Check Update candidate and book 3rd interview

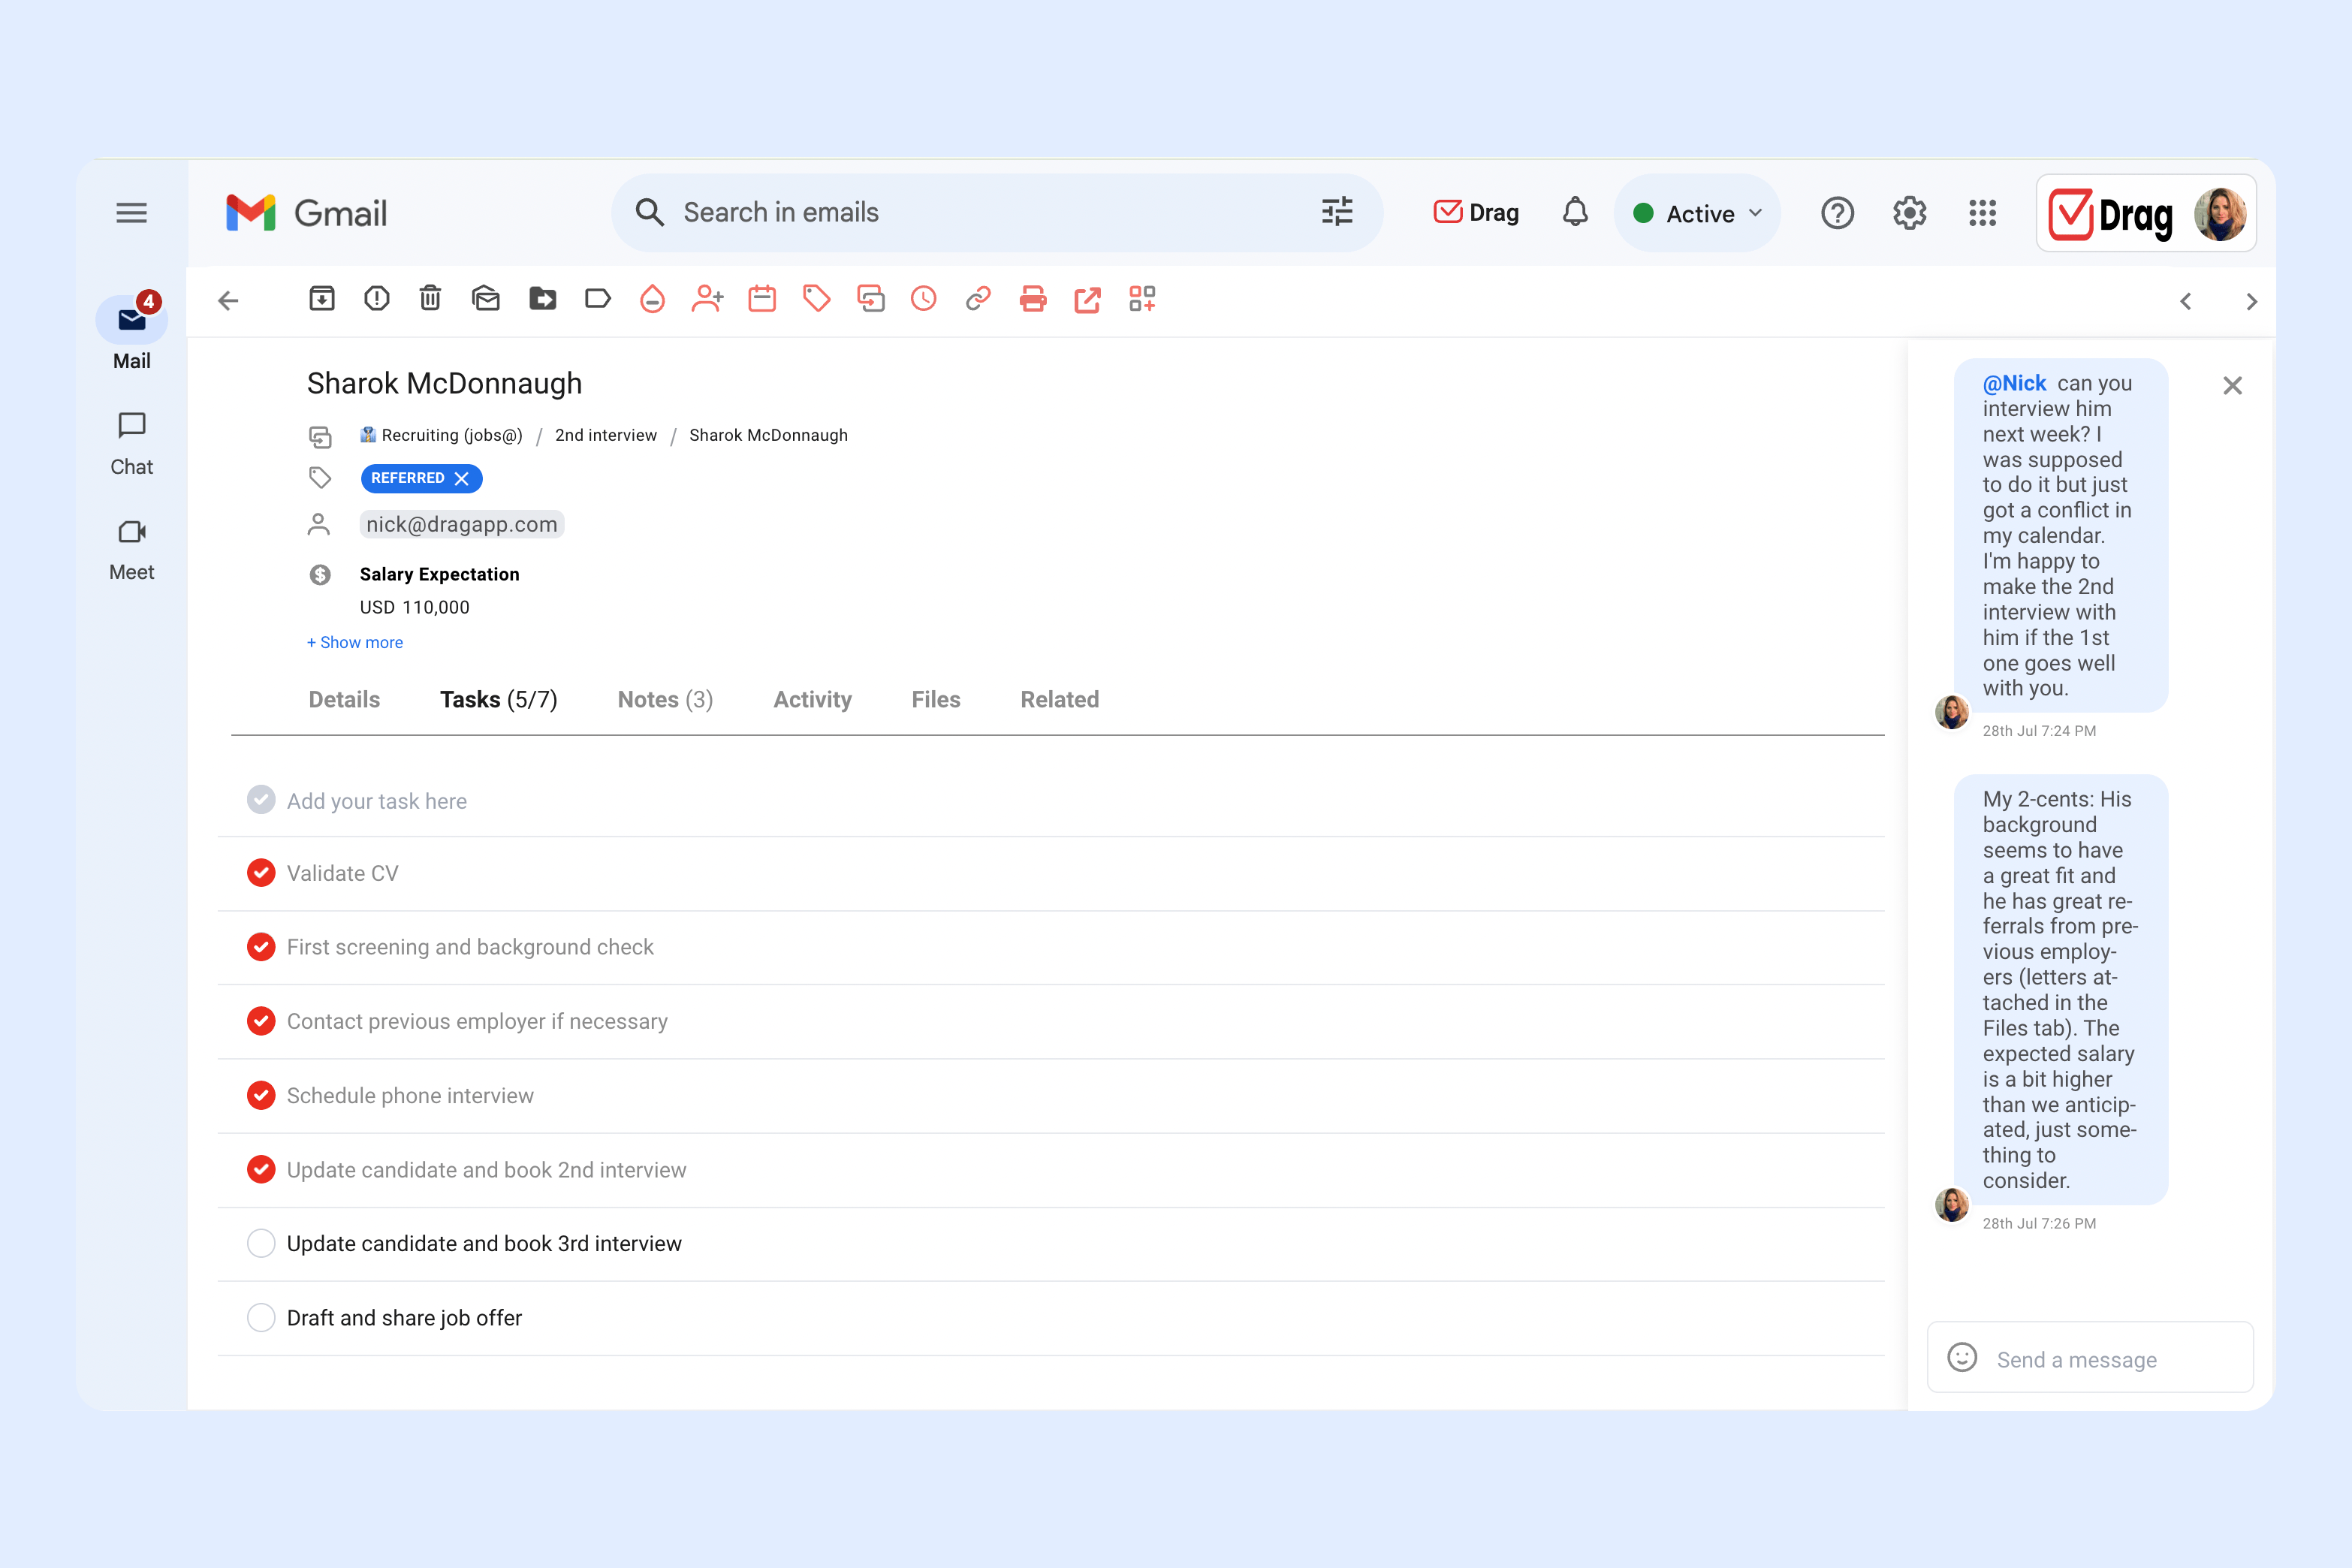pyautogui.click(x=261, y=1243)
